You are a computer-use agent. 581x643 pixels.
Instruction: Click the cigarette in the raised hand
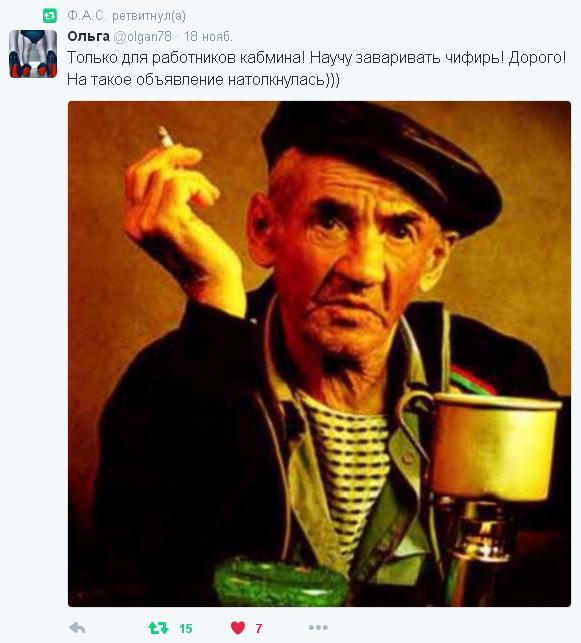[x=166, y=137]
